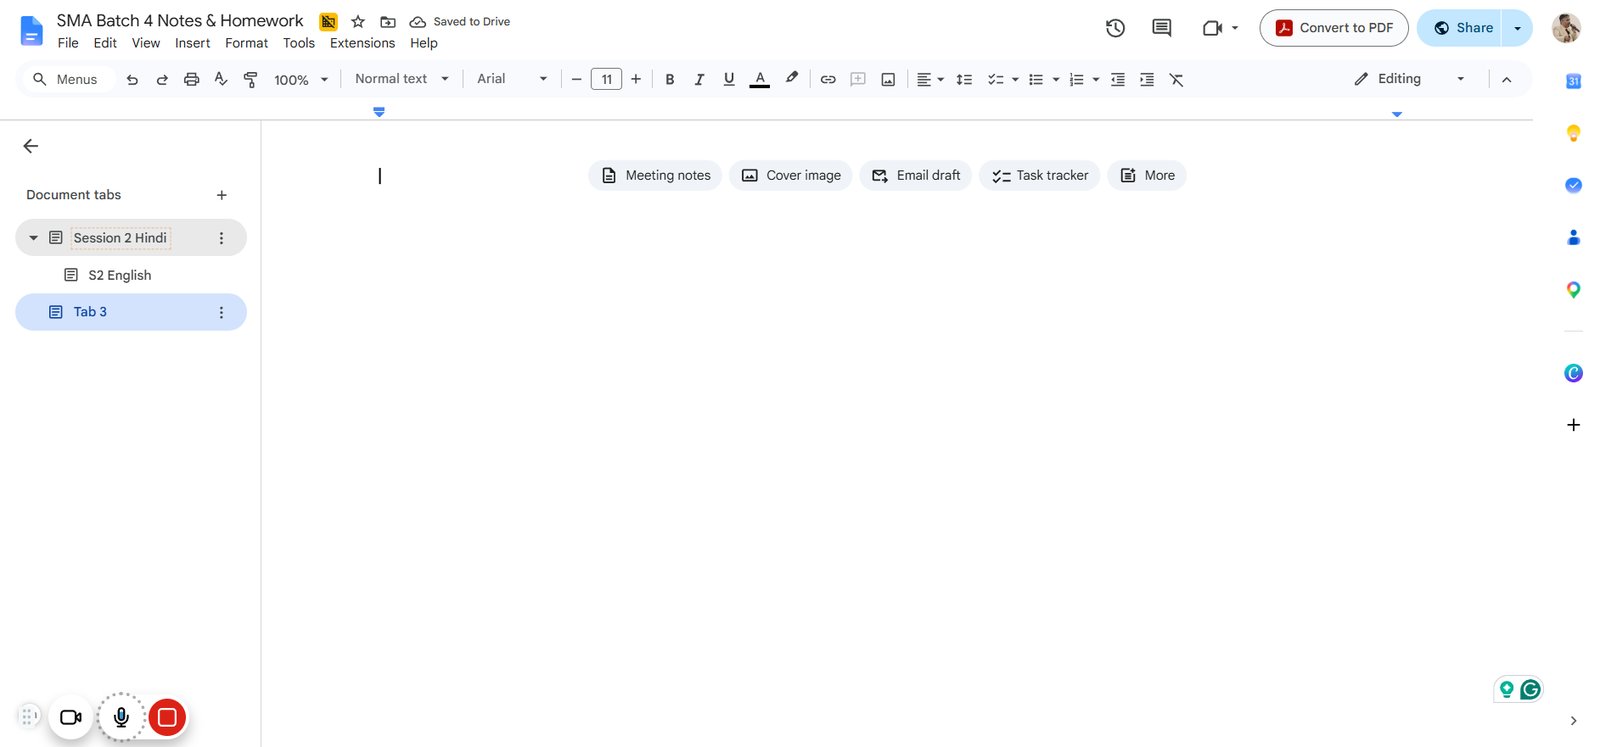Click the font size input field
This screenshot has width=1600, height=747.
[606, 79]
